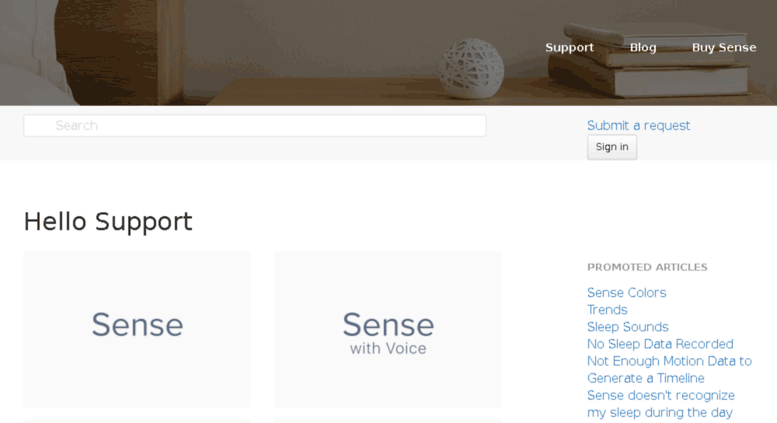Open the Sleep Sounds article
Screen dimensions: 777x423
(627, 327)
